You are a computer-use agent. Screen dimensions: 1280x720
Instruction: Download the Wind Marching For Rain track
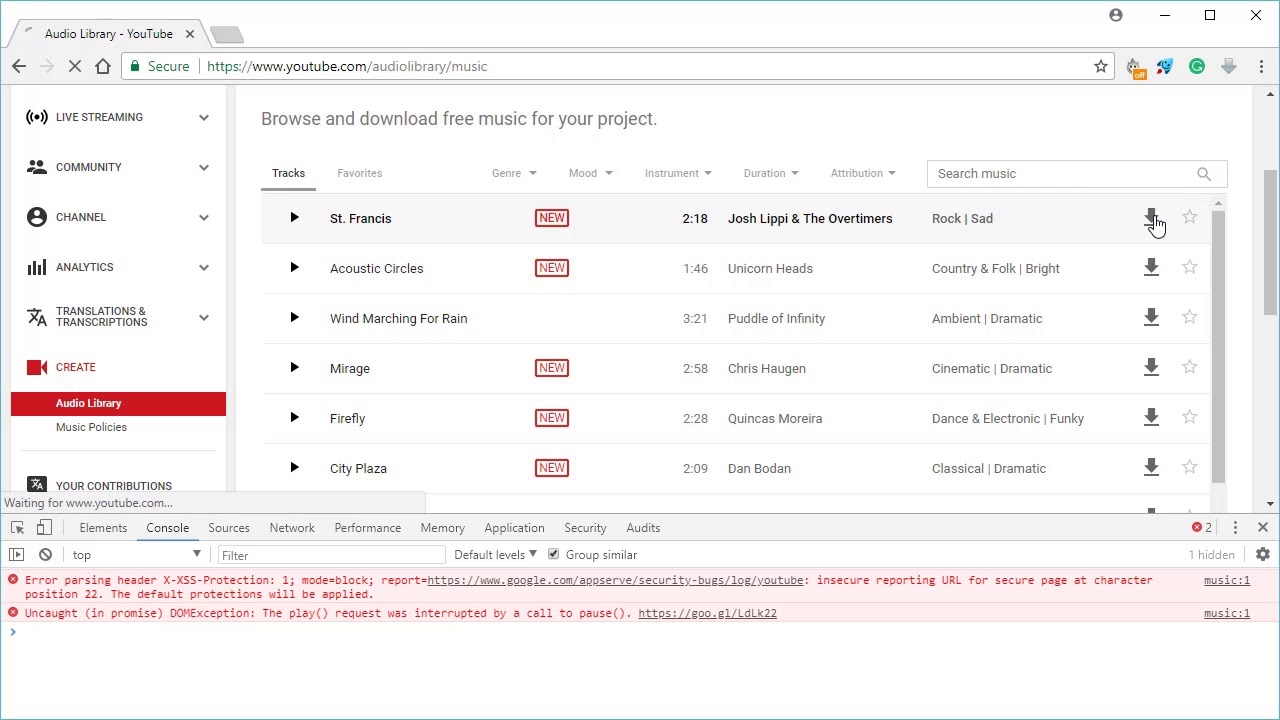[x=1151, y=318]
